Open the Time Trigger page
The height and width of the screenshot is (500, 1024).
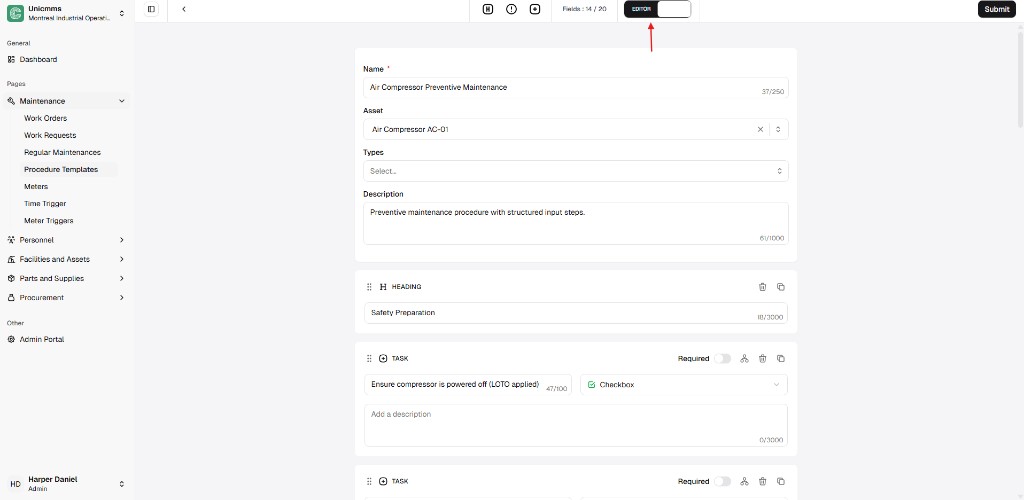point(45,204)
